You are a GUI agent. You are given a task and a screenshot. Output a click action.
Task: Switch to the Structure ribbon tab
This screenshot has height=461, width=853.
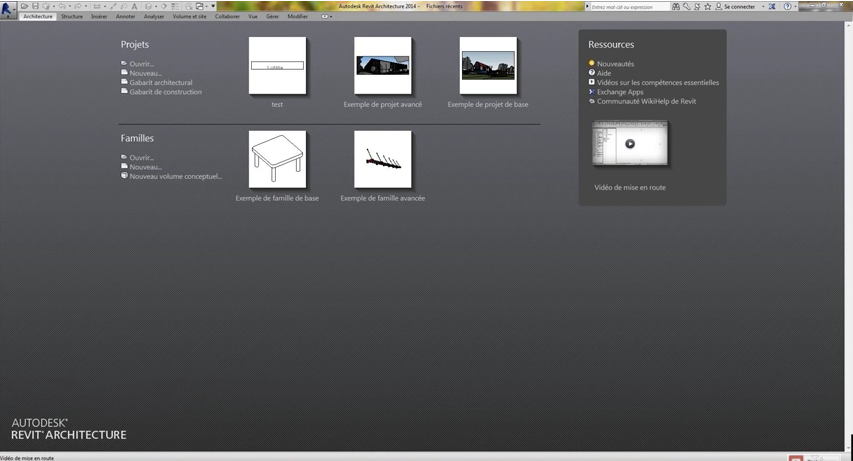pyautogui.click(x=72, y=17)
